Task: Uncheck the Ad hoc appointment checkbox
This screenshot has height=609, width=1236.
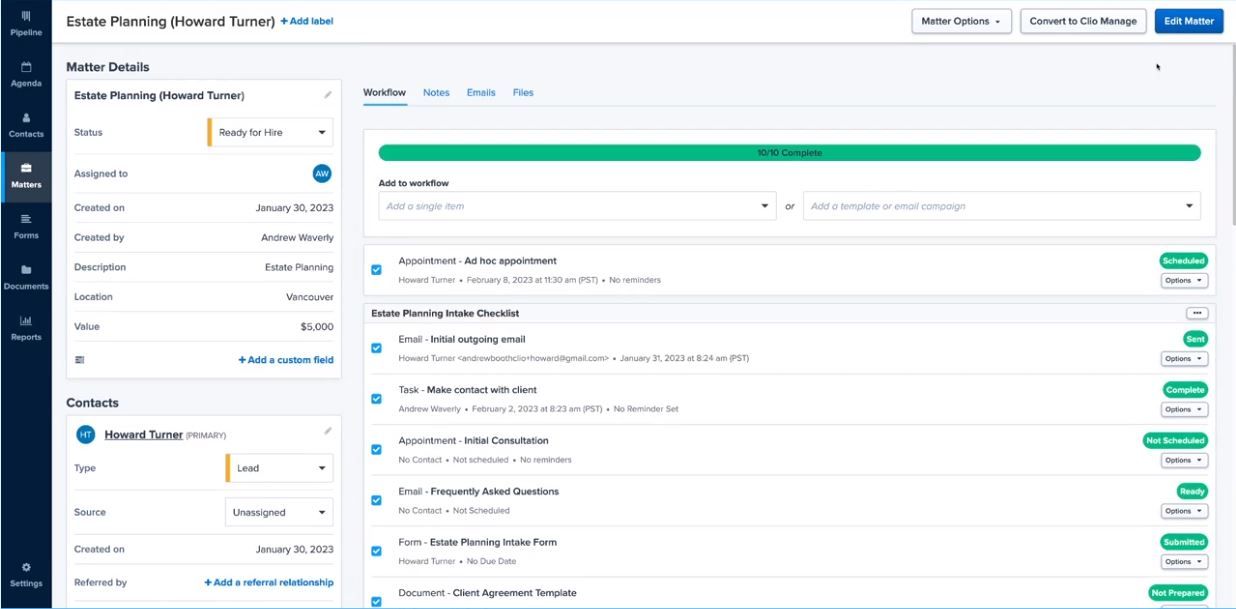Action: point(376,270)
